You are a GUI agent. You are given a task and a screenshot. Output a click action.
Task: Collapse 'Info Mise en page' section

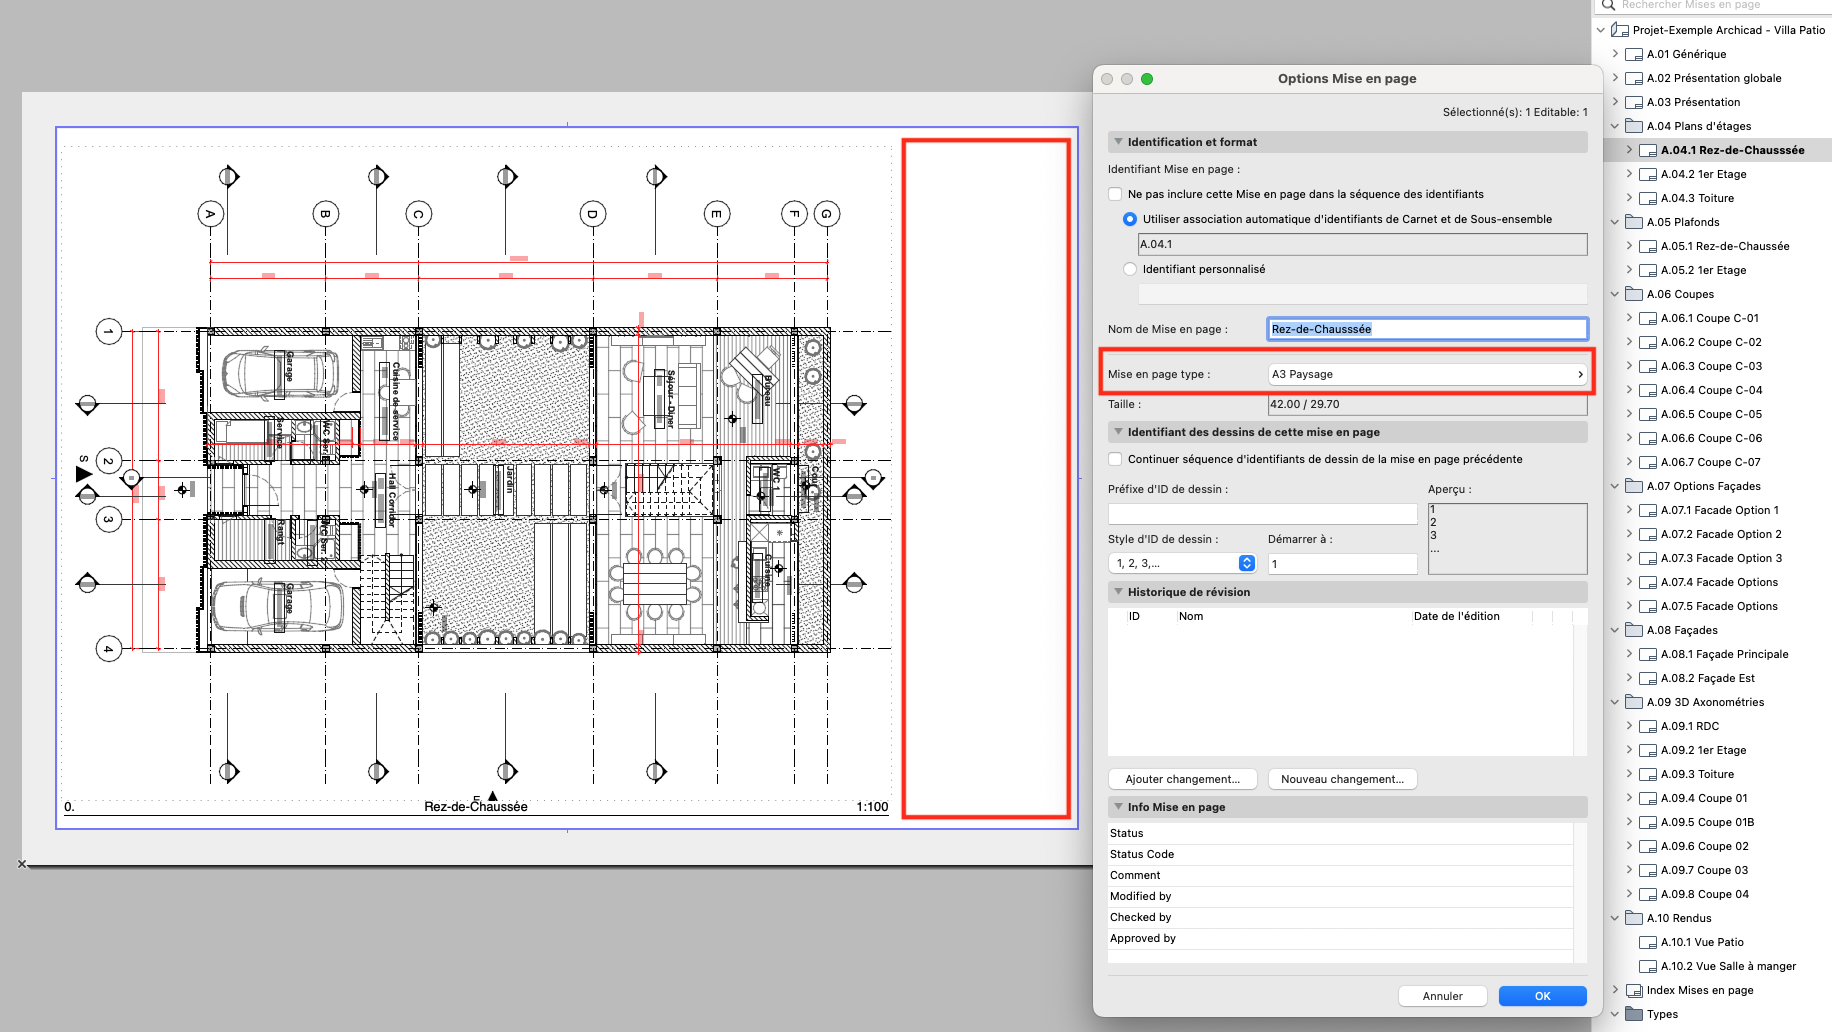(x=1119, y=807)
